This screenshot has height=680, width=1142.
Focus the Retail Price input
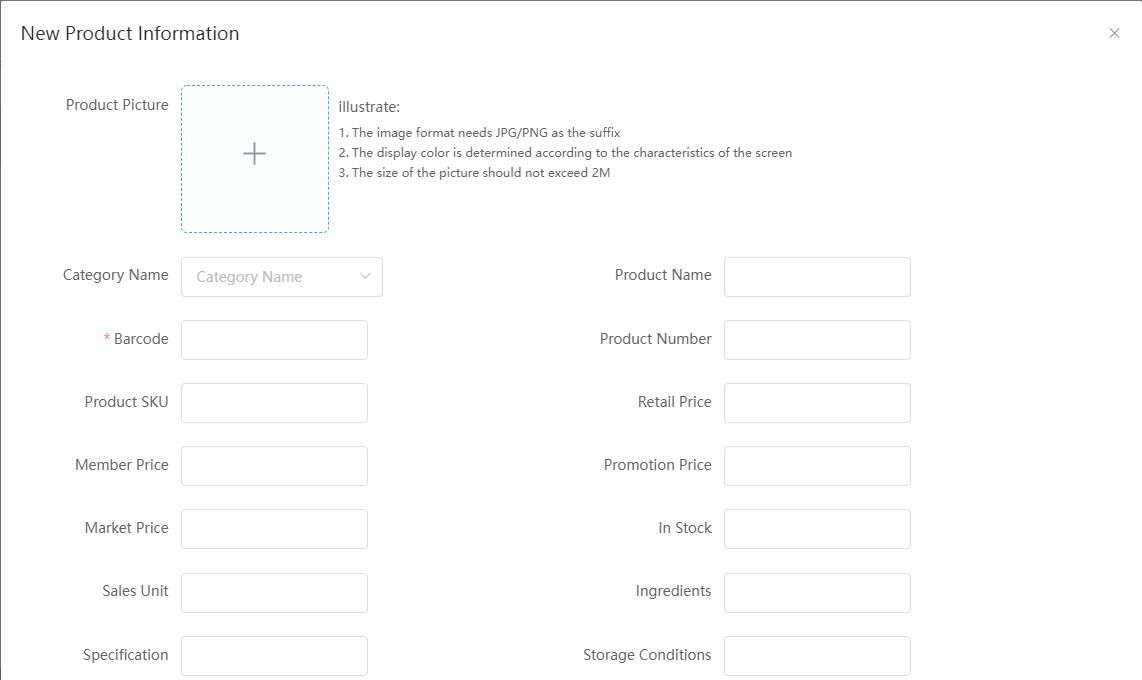tap(817, 403)
